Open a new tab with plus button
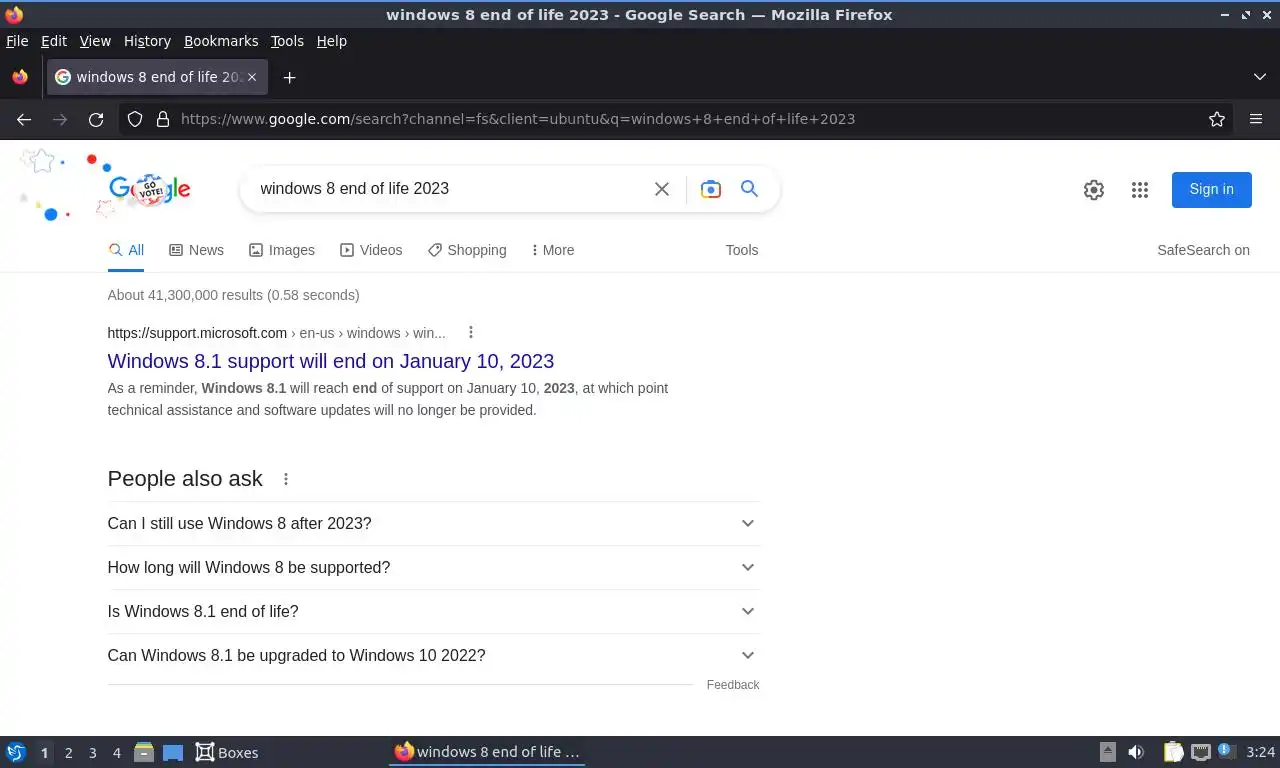 click(289, 77)
